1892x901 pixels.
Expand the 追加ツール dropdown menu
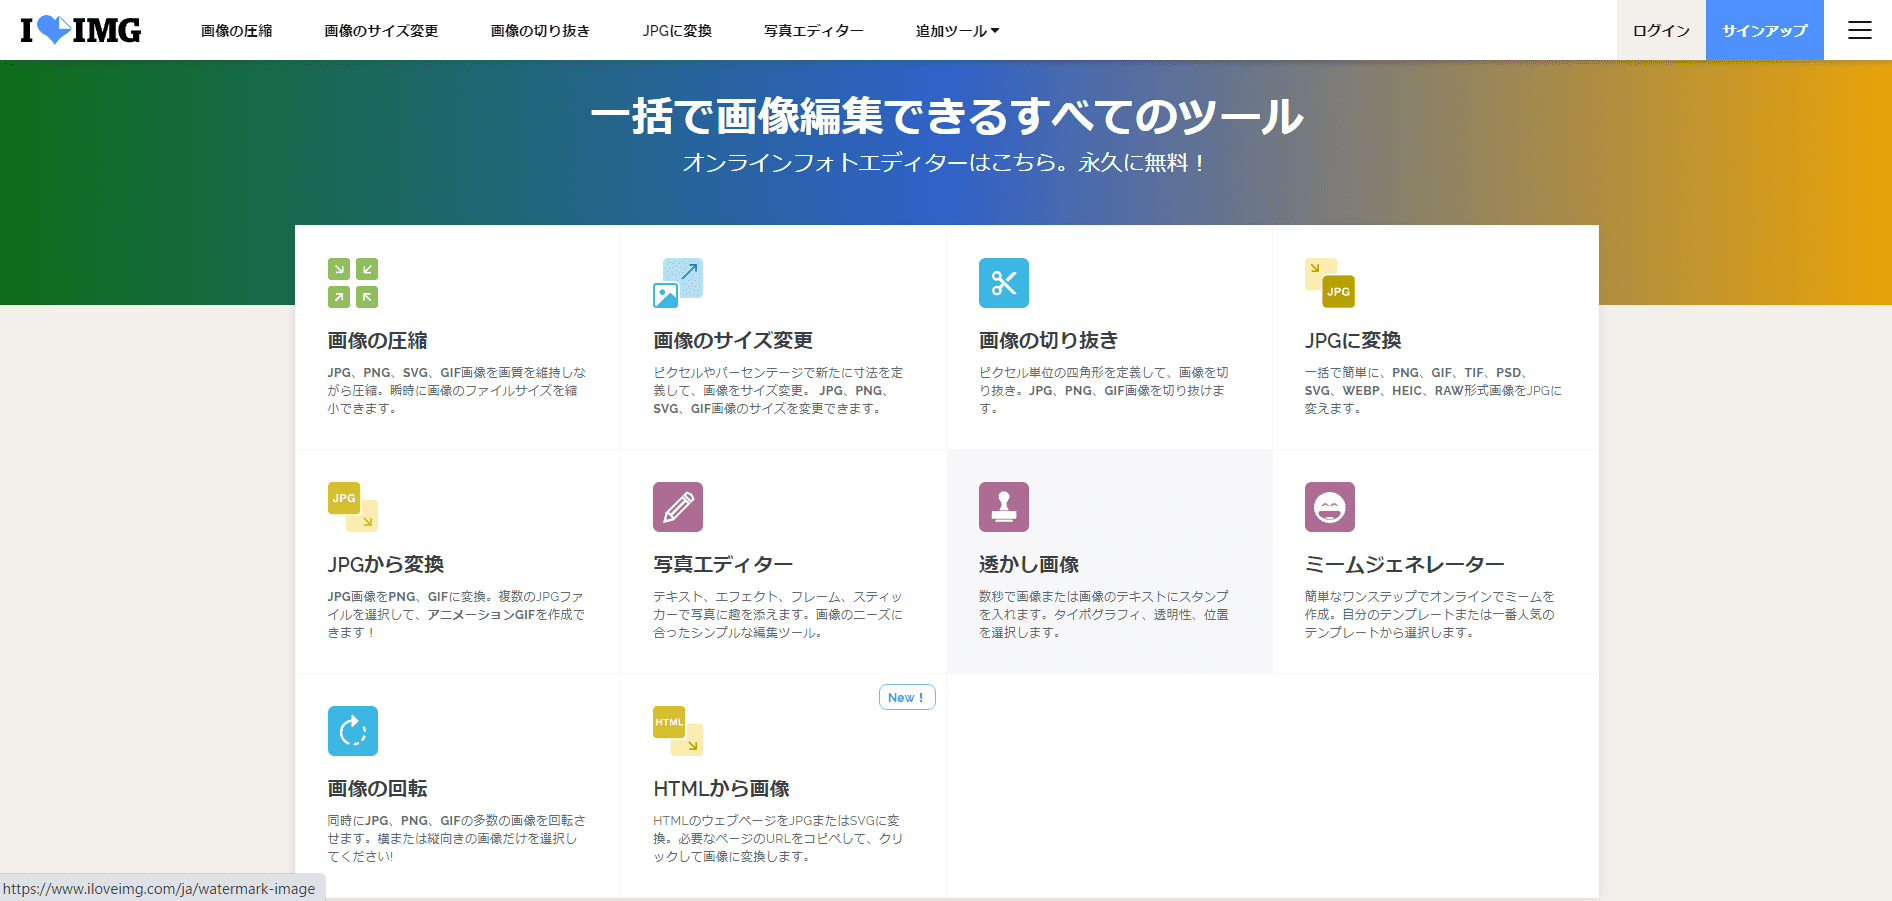click(957, 31)
